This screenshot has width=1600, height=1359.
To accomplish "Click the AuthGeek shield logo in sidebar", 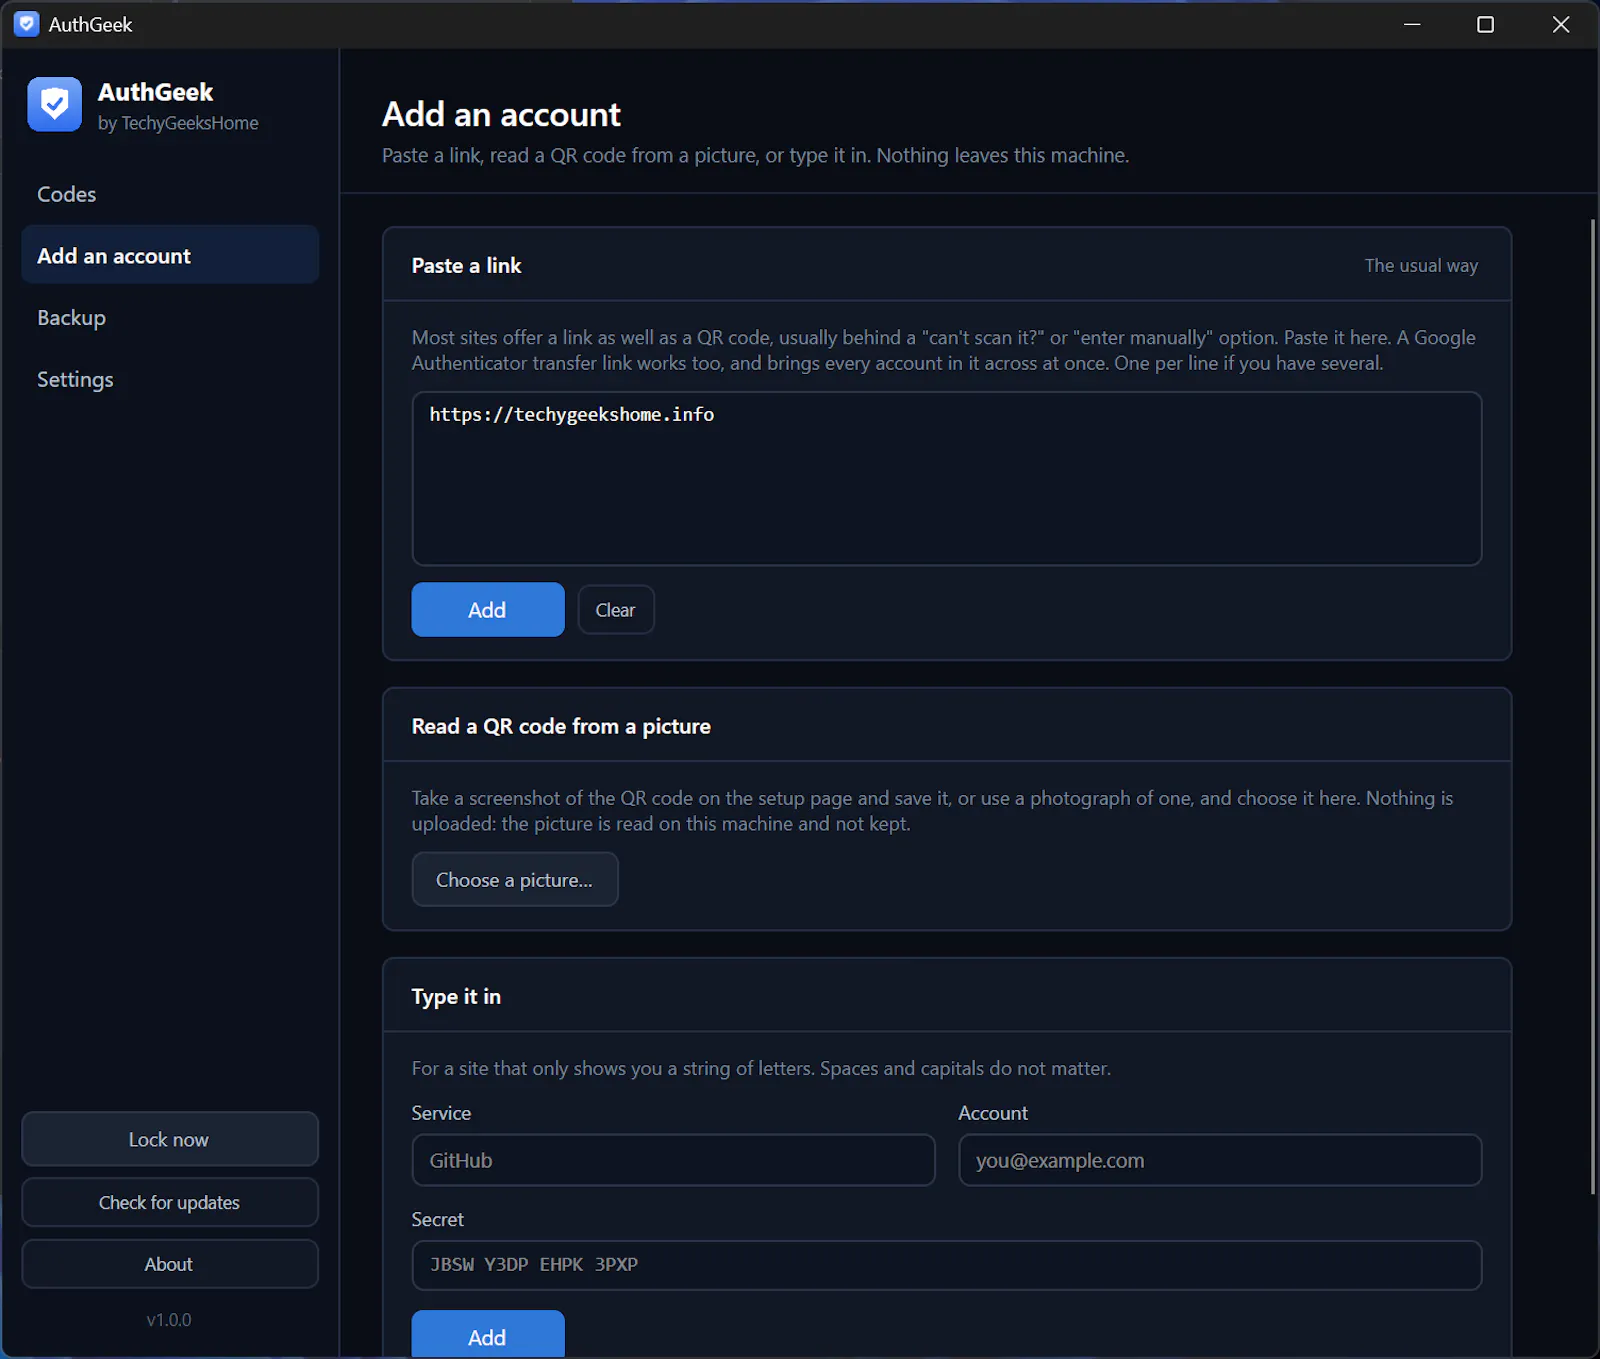I will pyautogui.click(x=55, y=104).
